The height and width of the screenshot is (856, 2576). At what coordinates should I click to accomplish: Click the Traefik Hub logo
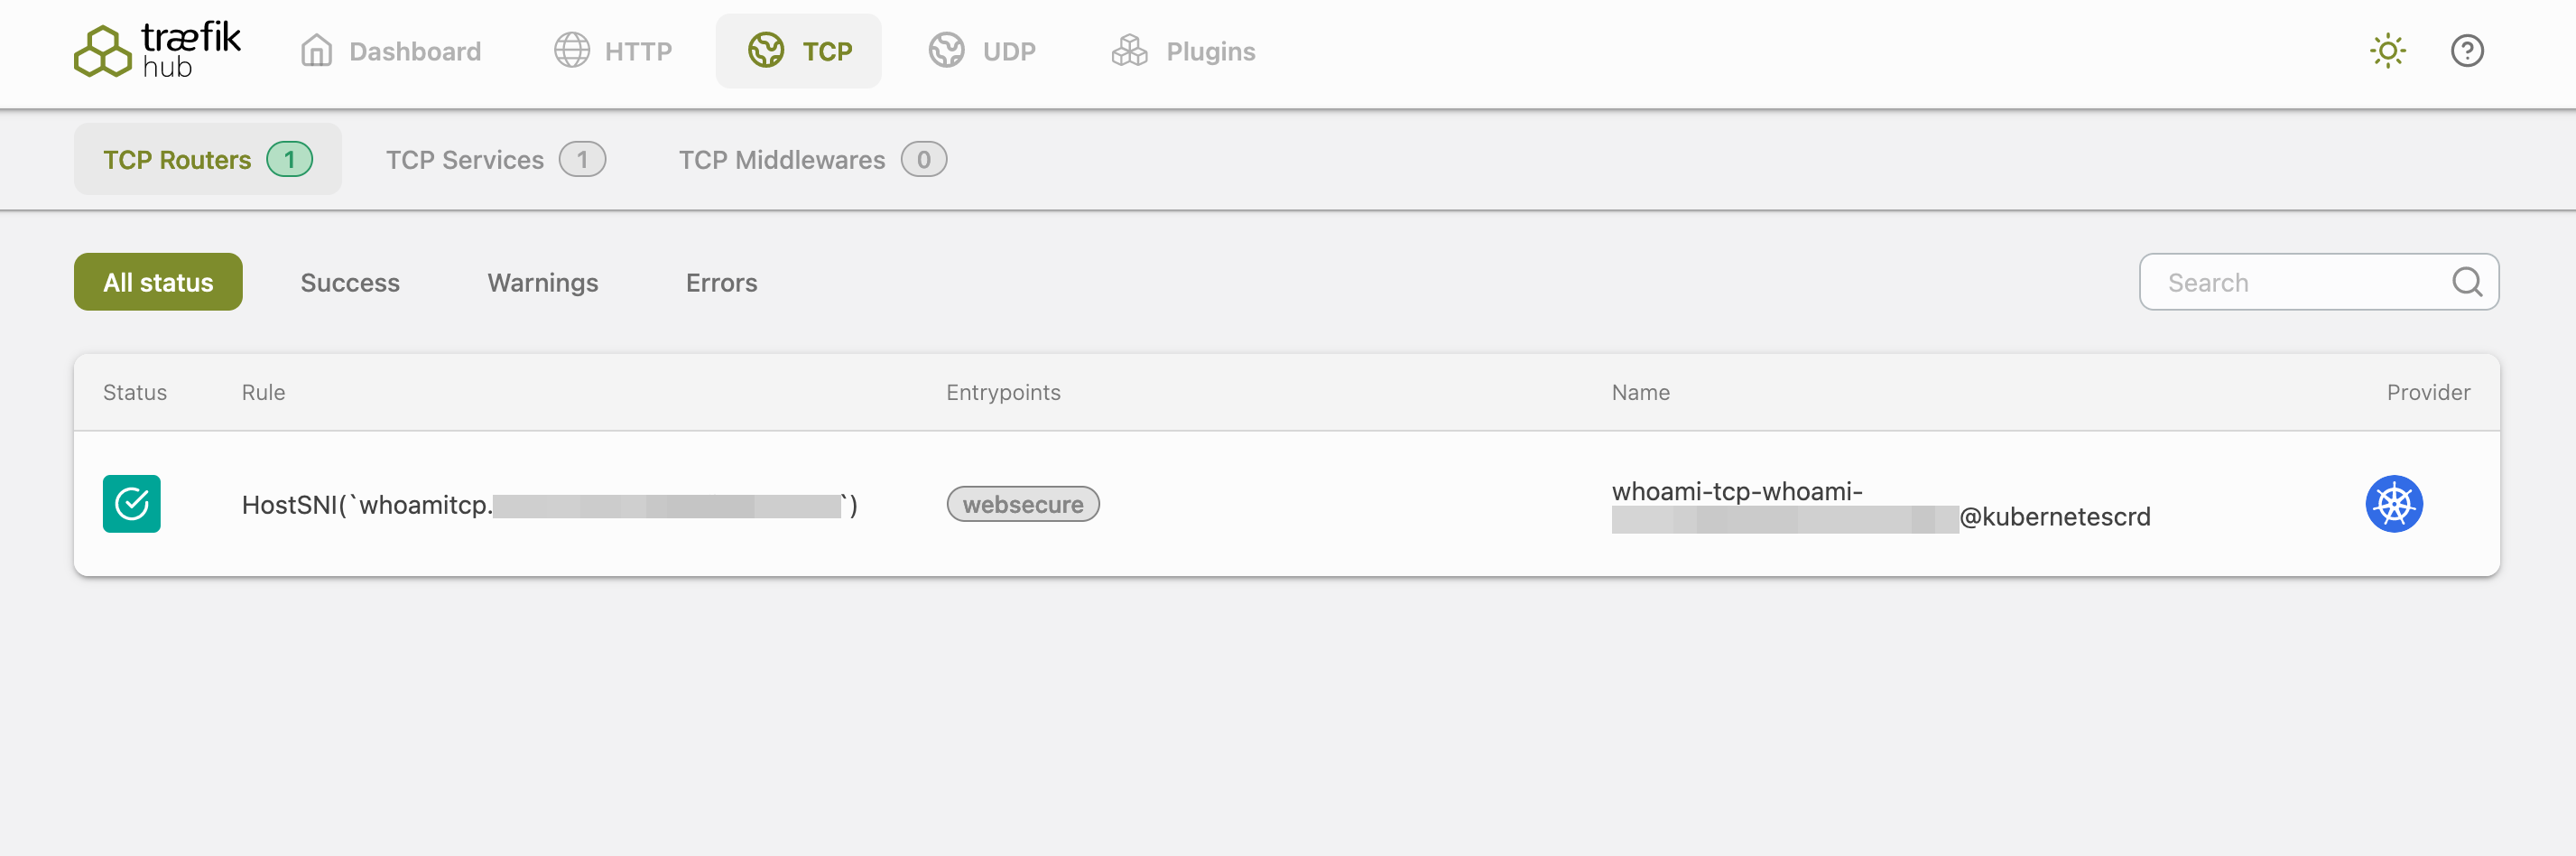click(157, 51)
